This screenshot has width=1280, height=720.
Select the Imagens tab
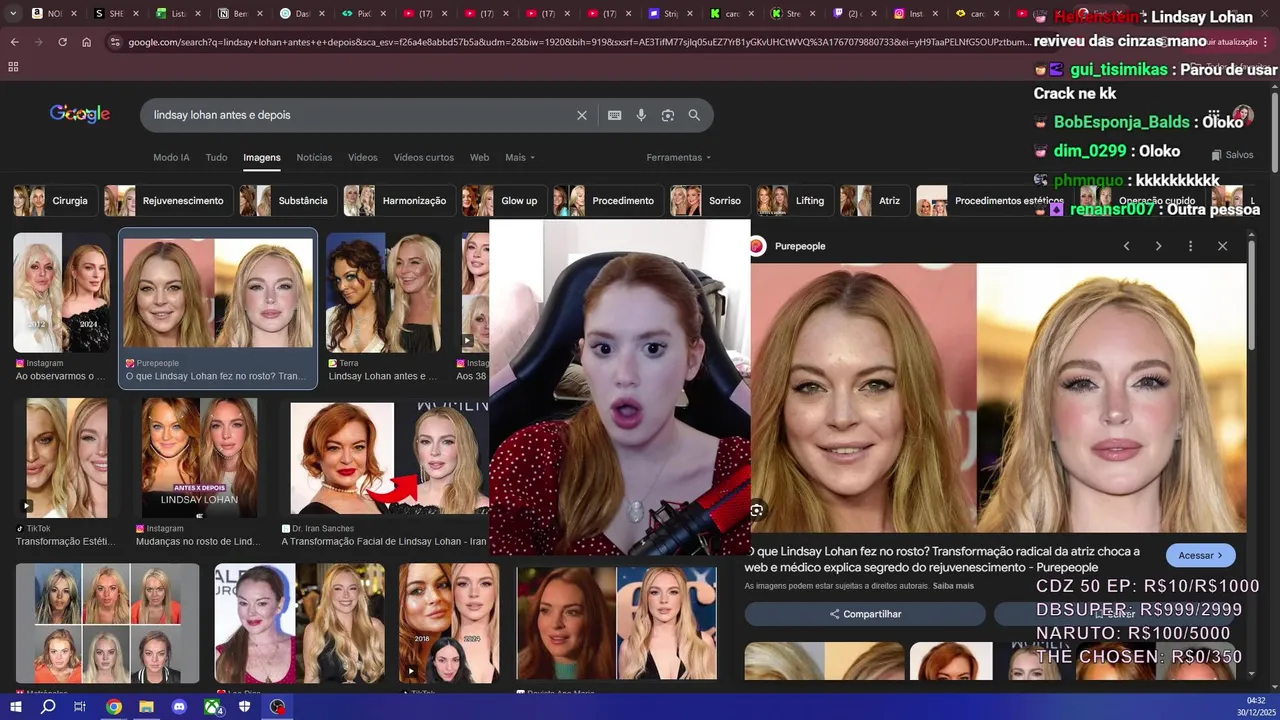click(x=262, y=157)
